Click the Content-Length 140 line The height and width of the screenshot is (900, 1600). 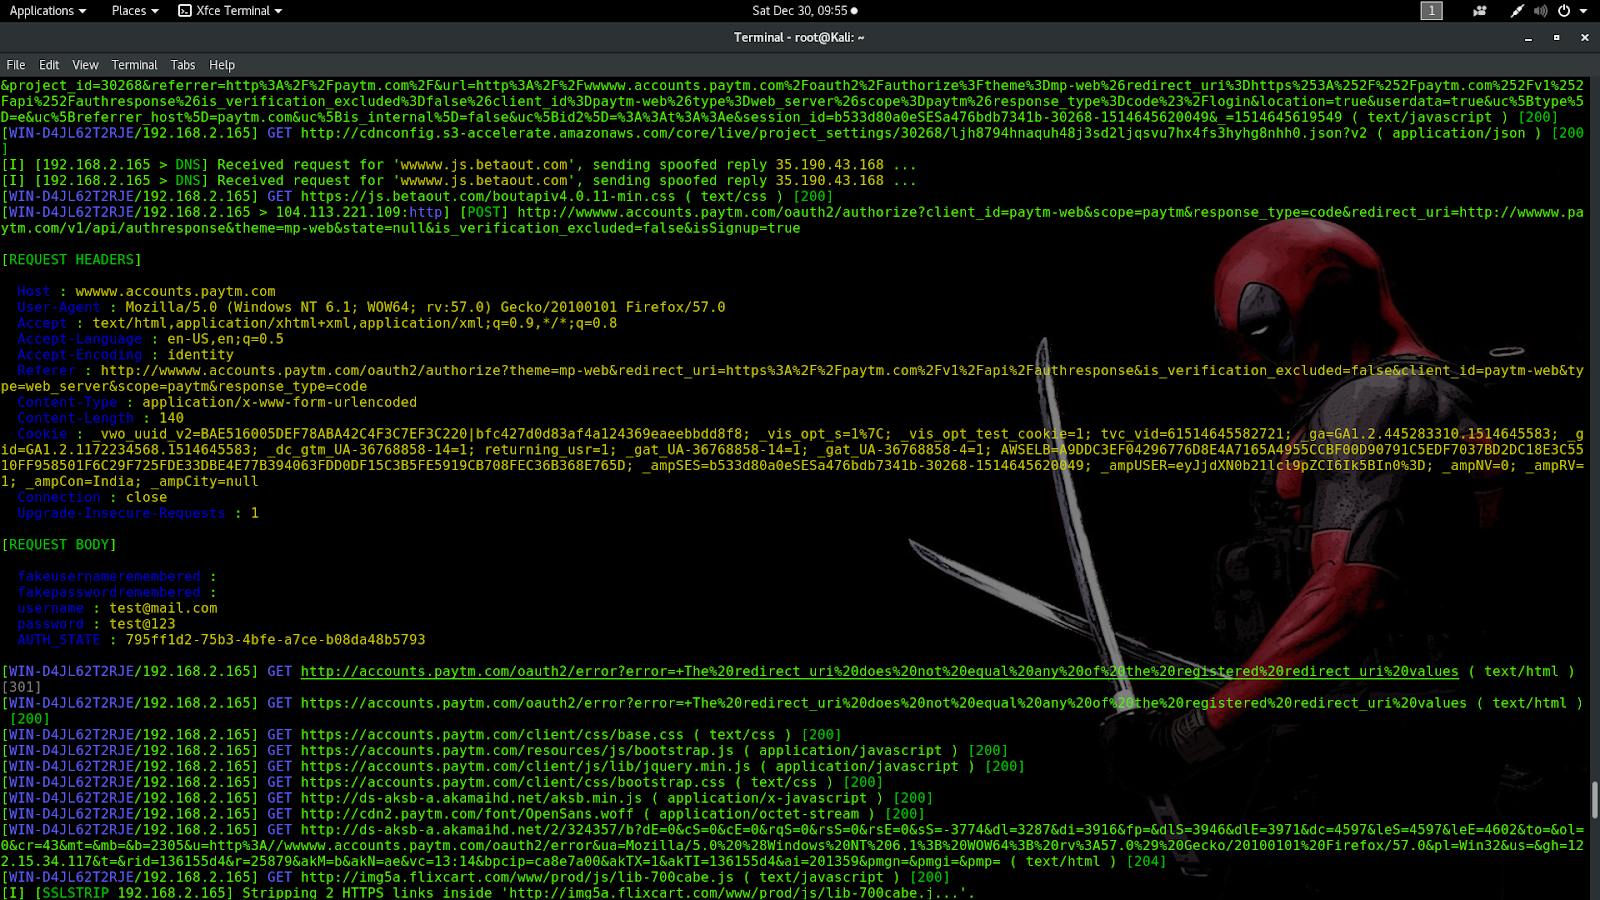pyautogui.click(x=100, y=418)
